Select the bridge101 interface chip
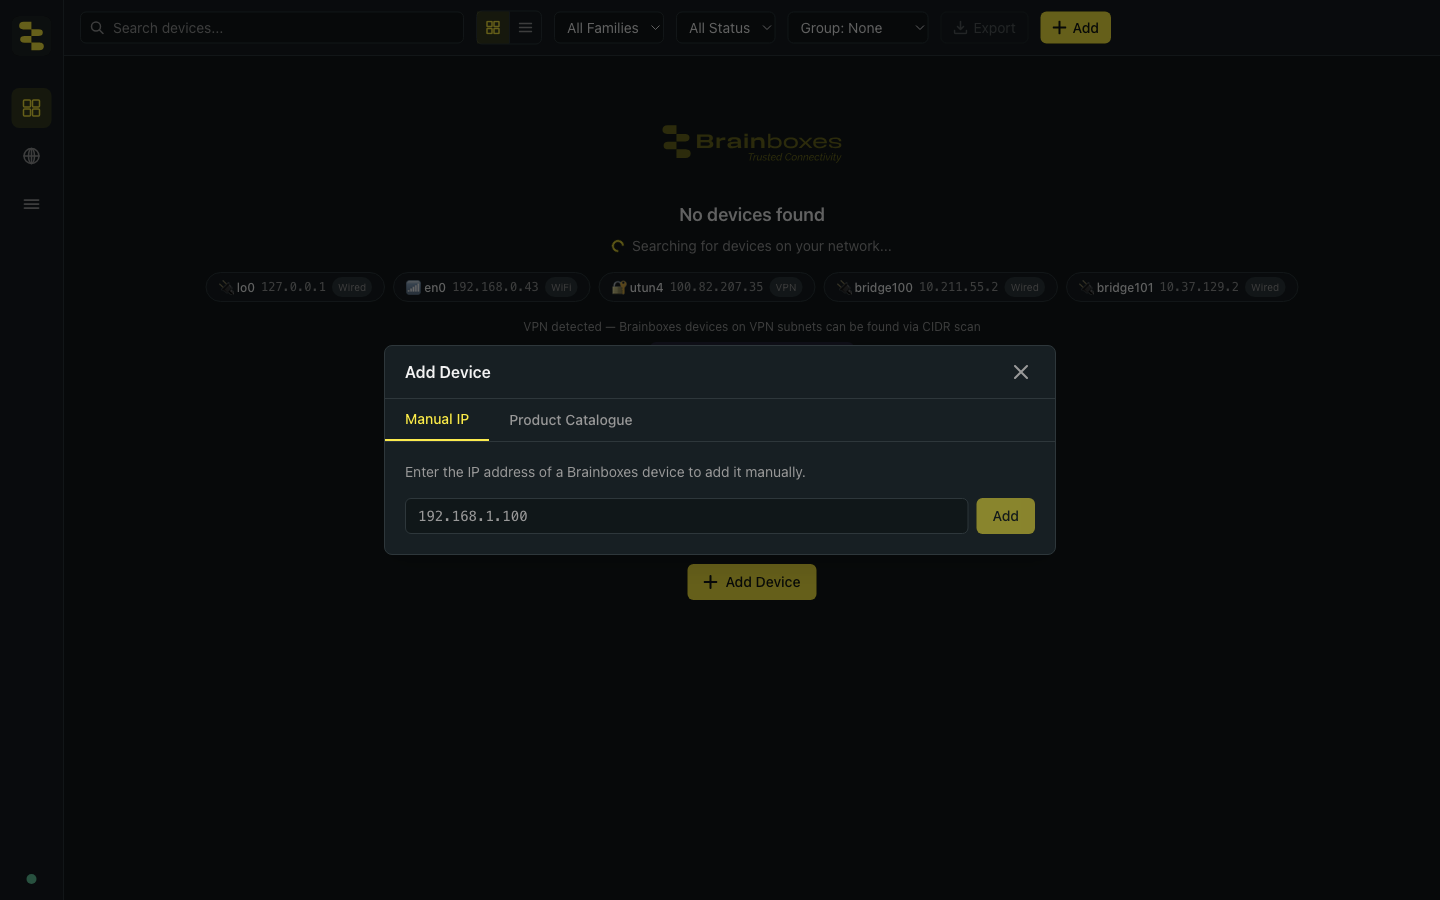This screenshot has height=900, width=1440. pos(1182,287)
